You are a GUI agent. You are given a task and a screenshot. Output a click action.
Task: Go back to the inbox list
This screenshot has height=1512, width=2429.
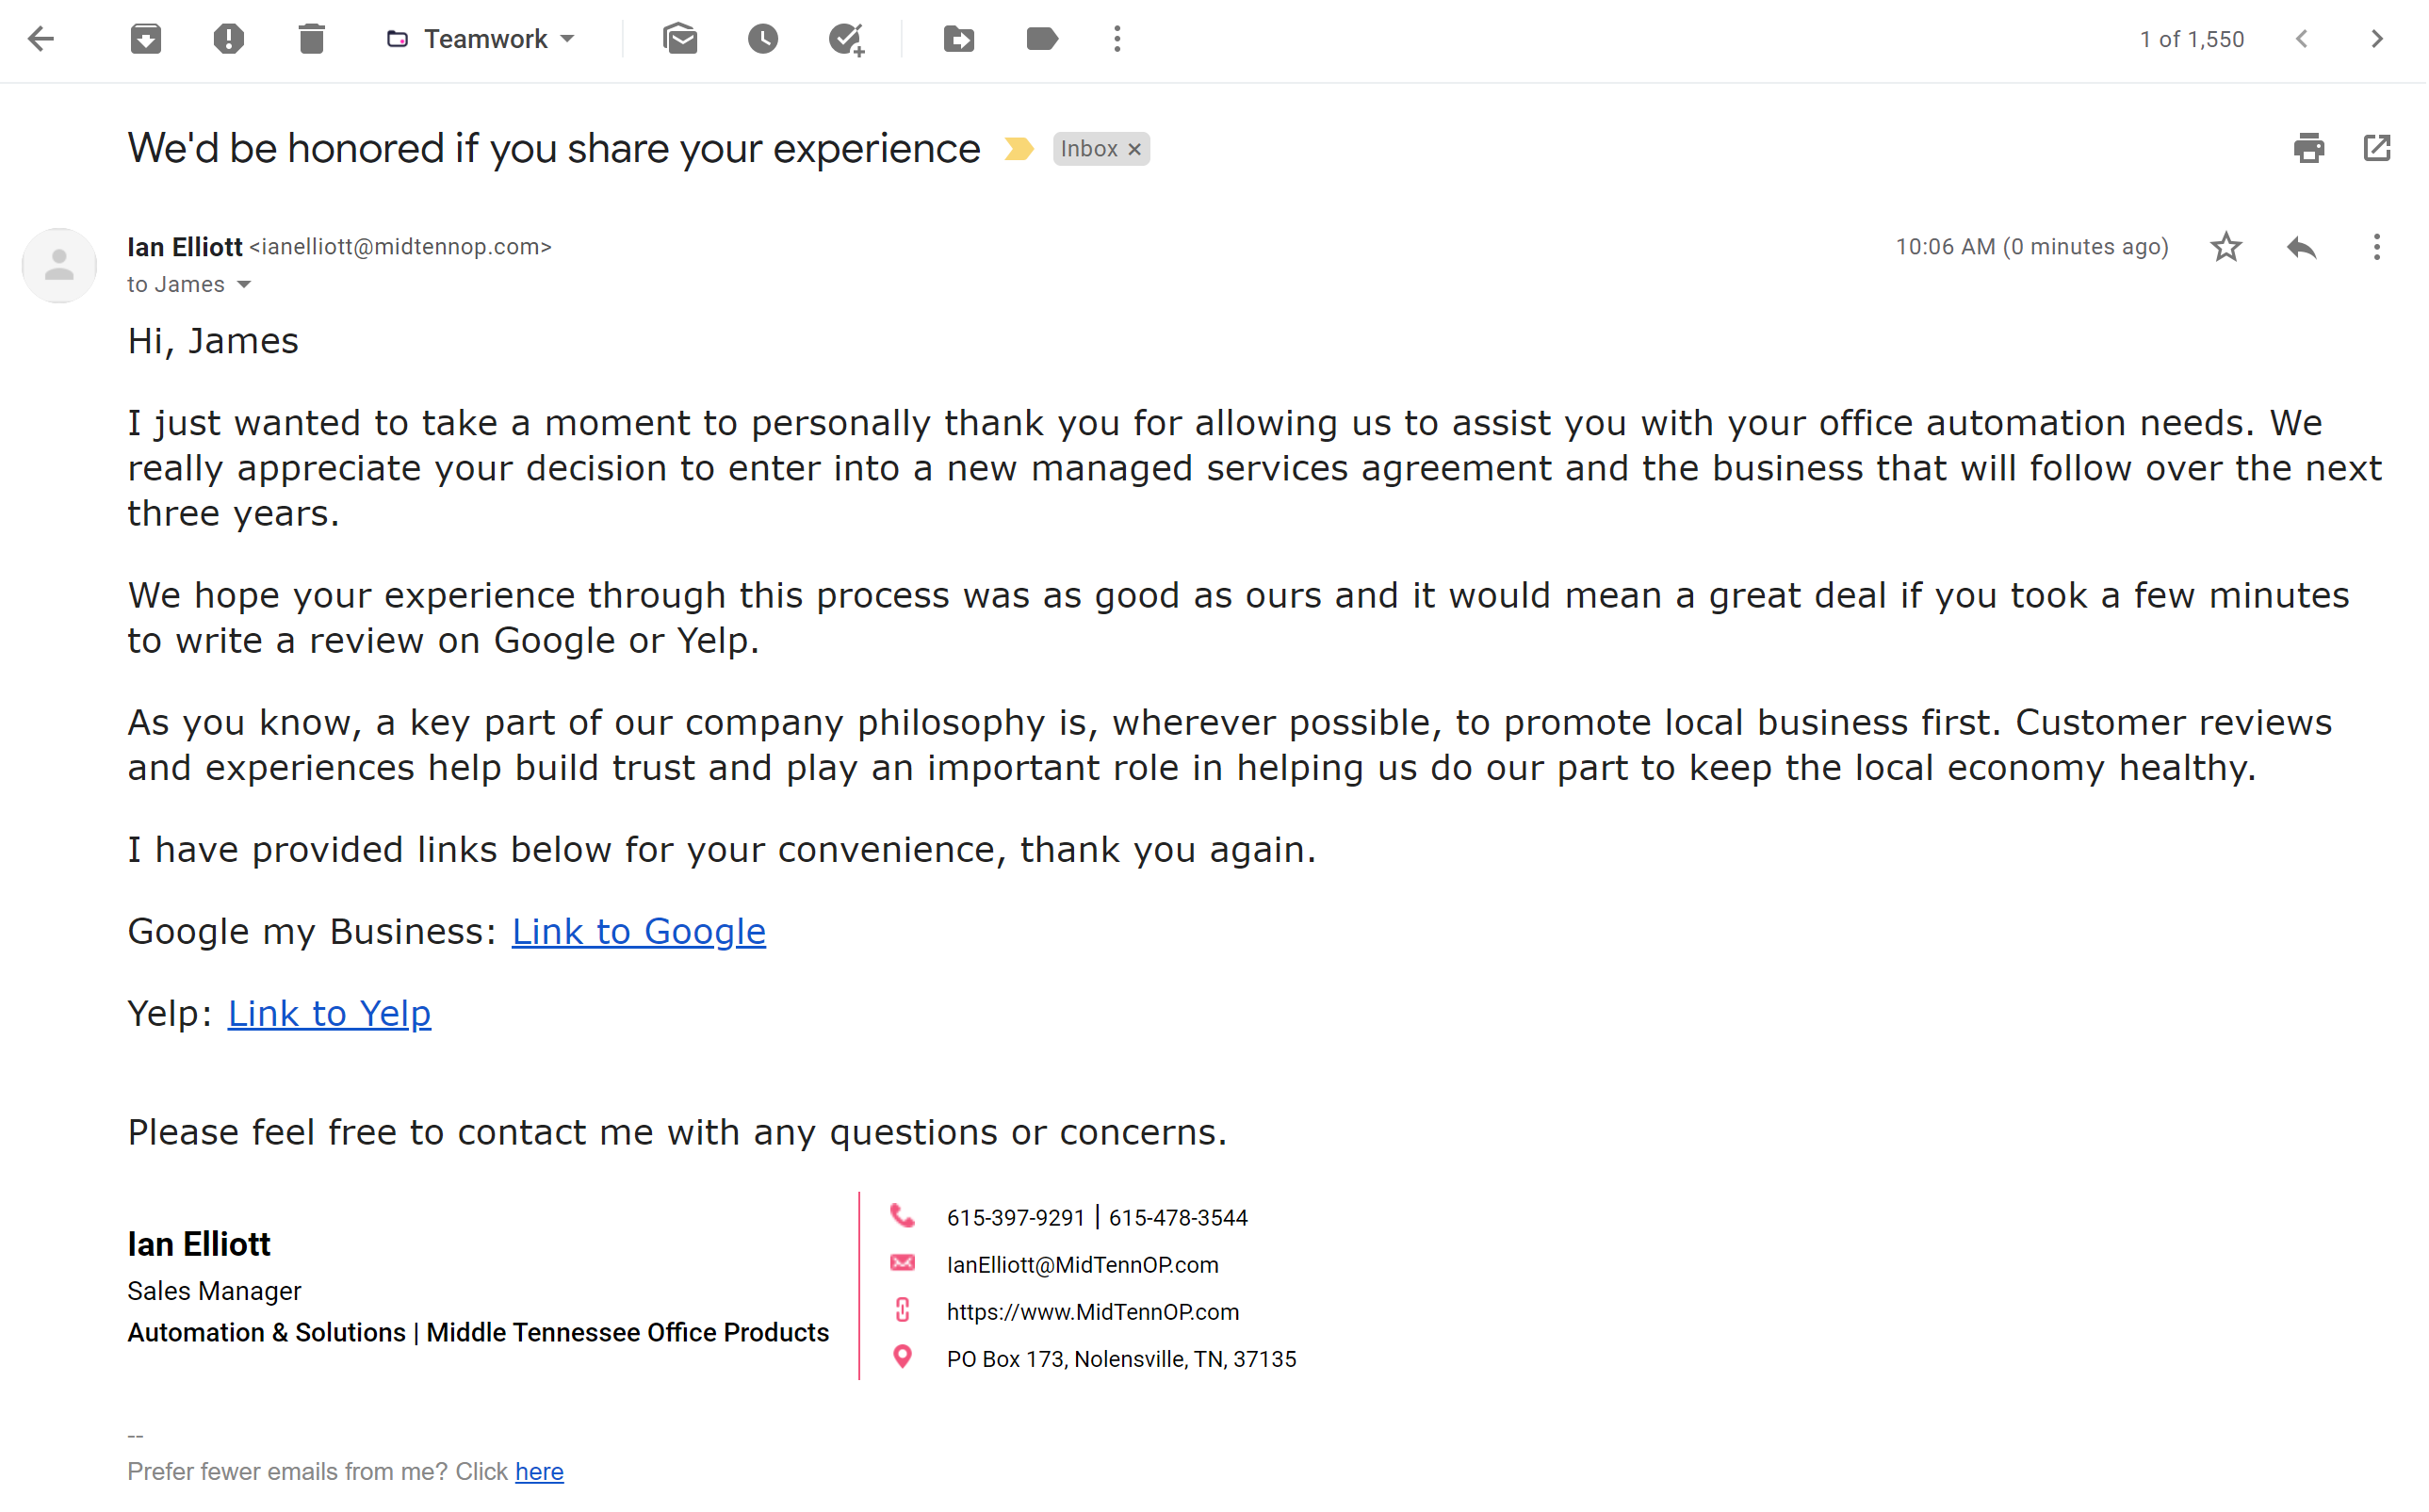pyautogui.click(x=41, y=39)
